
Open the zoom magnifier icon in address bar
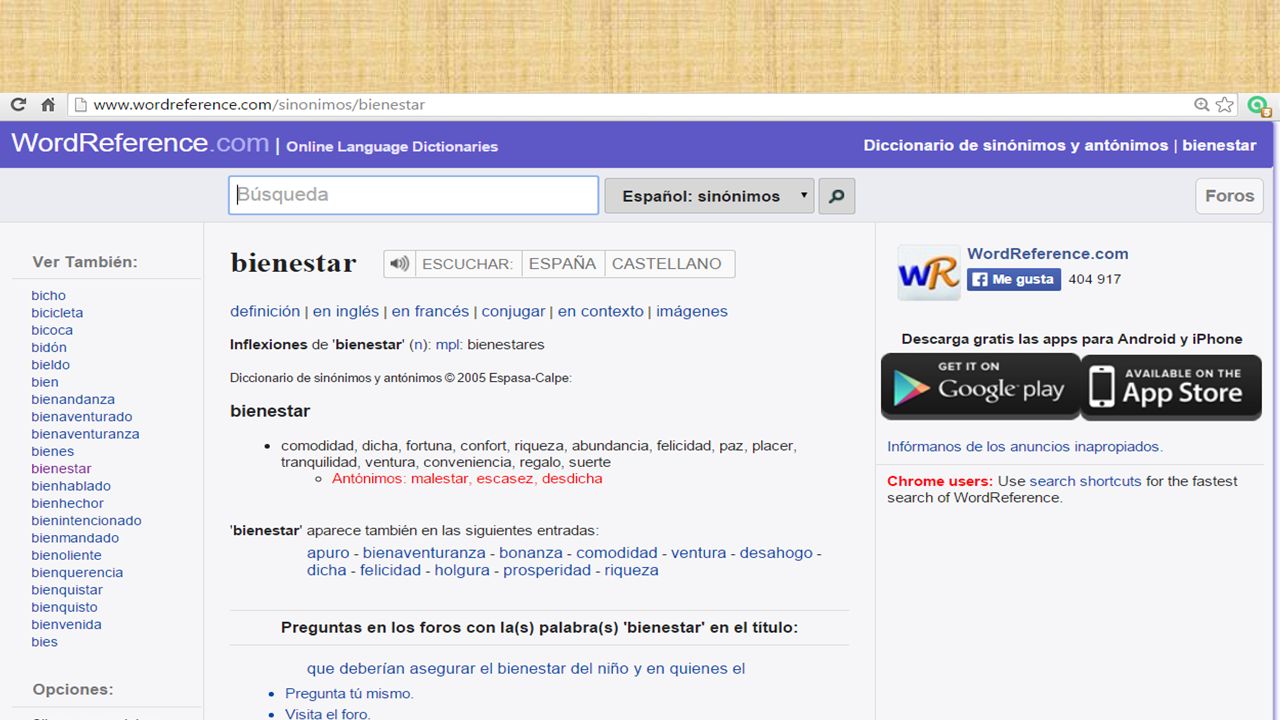(1202, 105)
